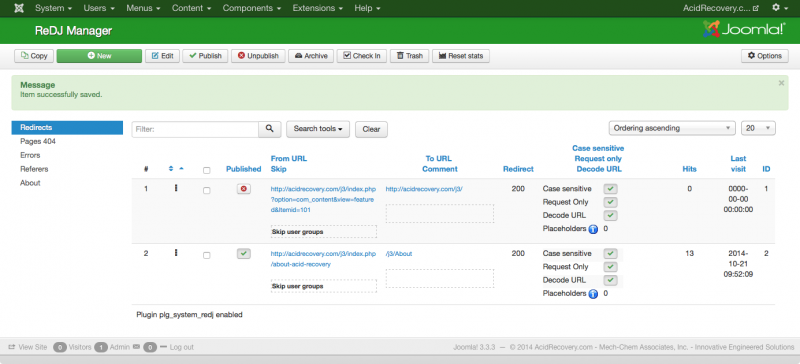Sort by ID column header
The height and width of the screenshot is (364, 800).
coord(766,169)
